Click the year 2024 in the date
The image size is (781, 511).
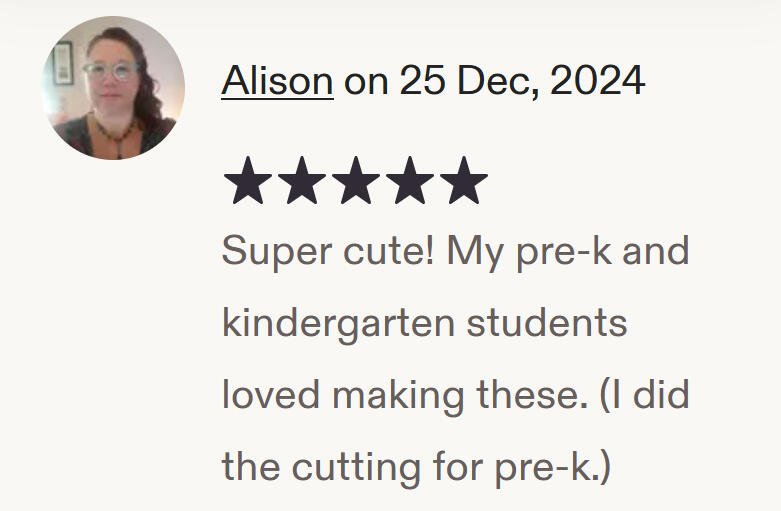597,81
